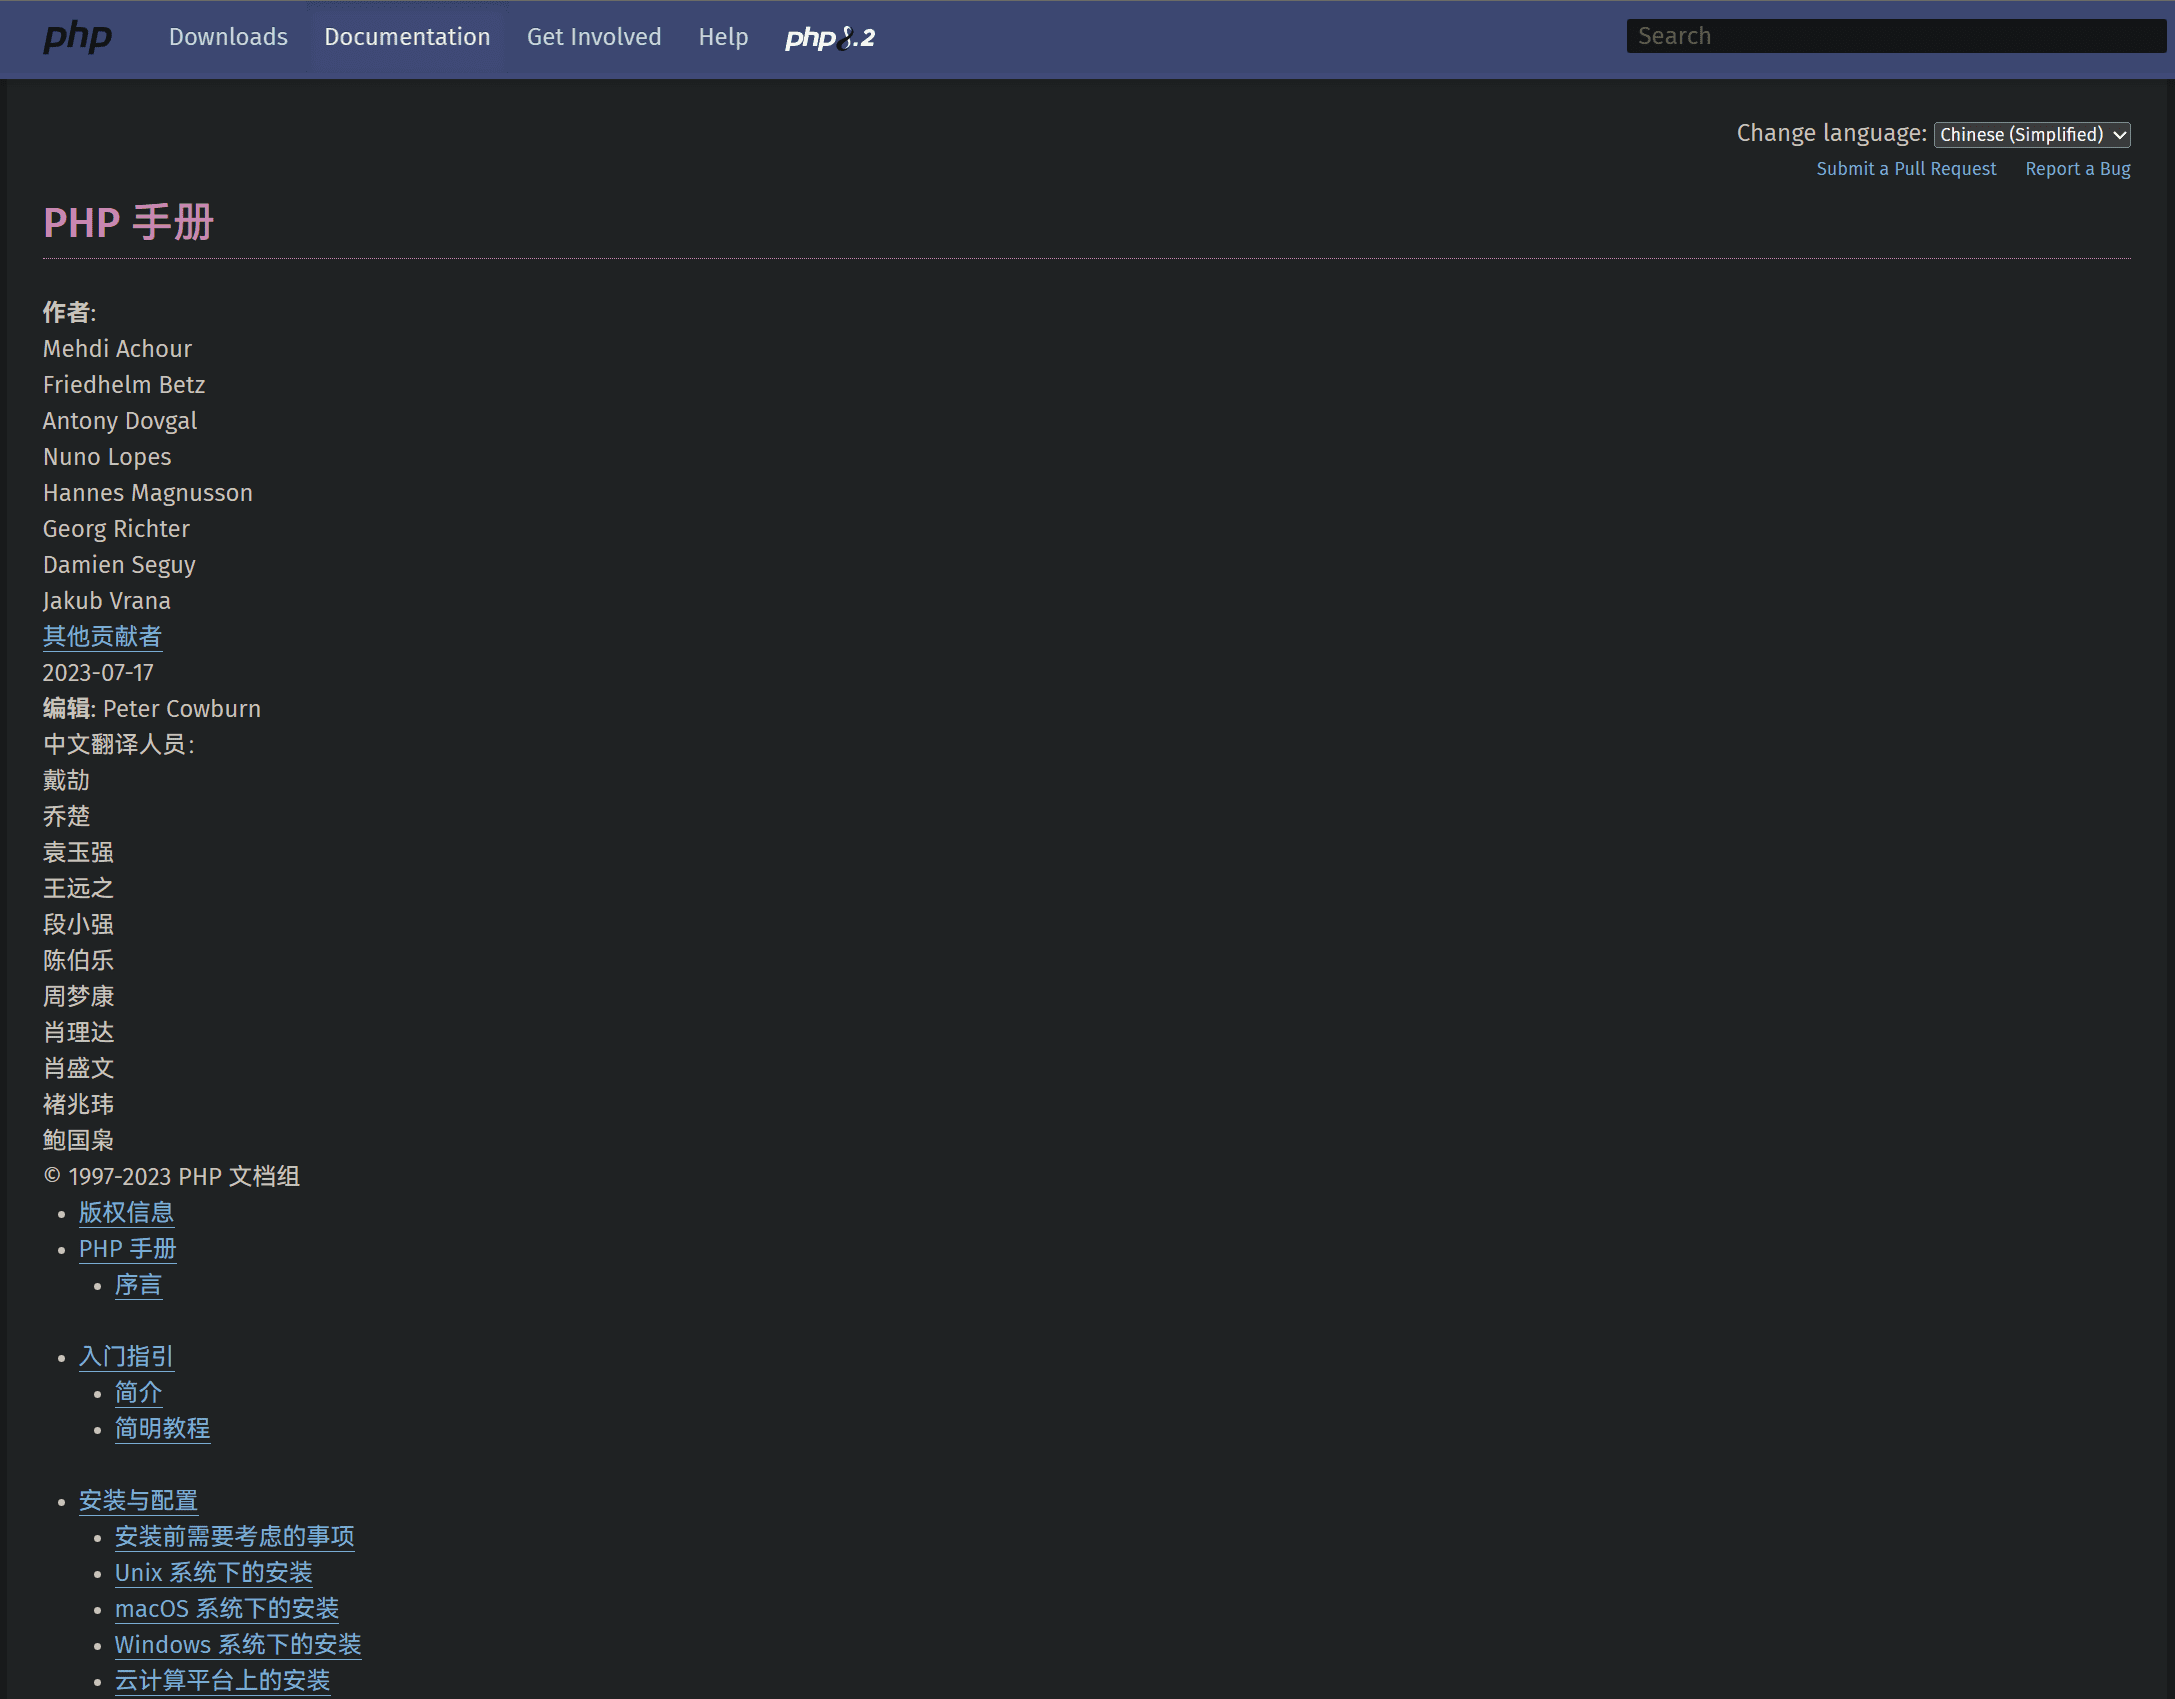Click the 作者 label
2175x1699 pixels.
pyautogui.click(x=69, y=313)
